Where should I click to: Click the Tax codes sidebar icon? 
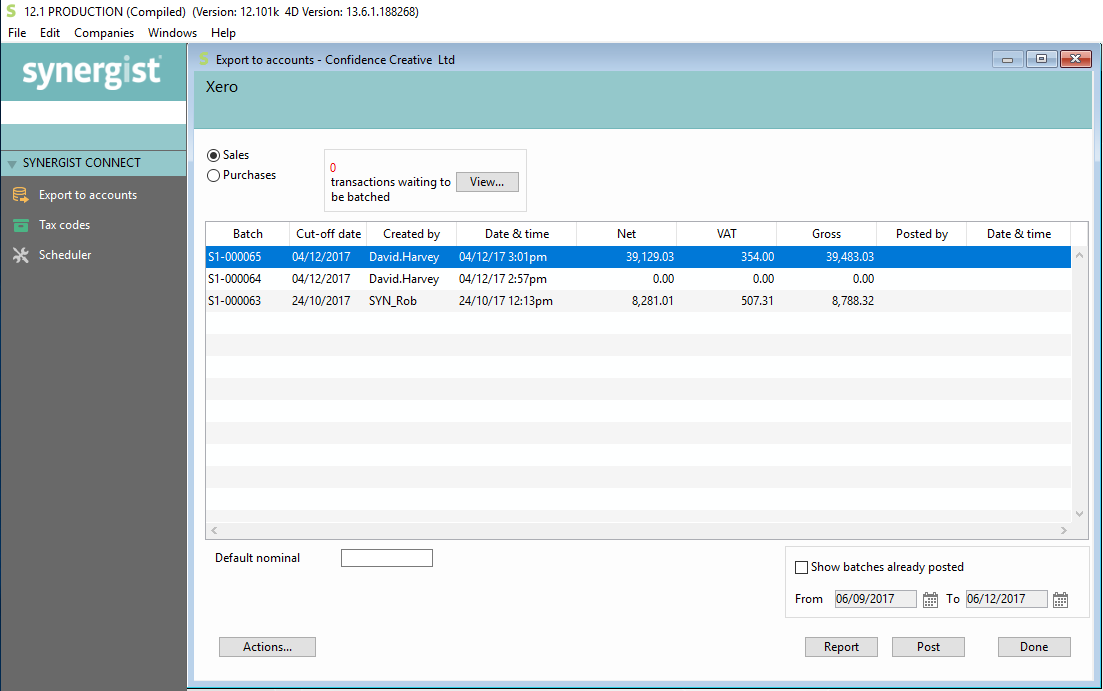tap(20, 225)
